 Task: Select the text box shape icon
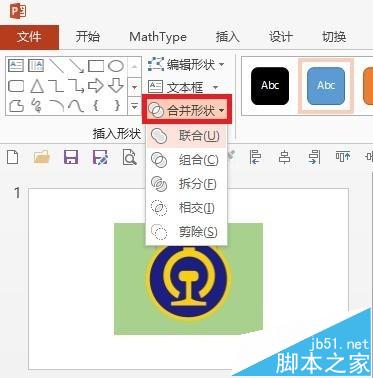[x=16, y=65]
